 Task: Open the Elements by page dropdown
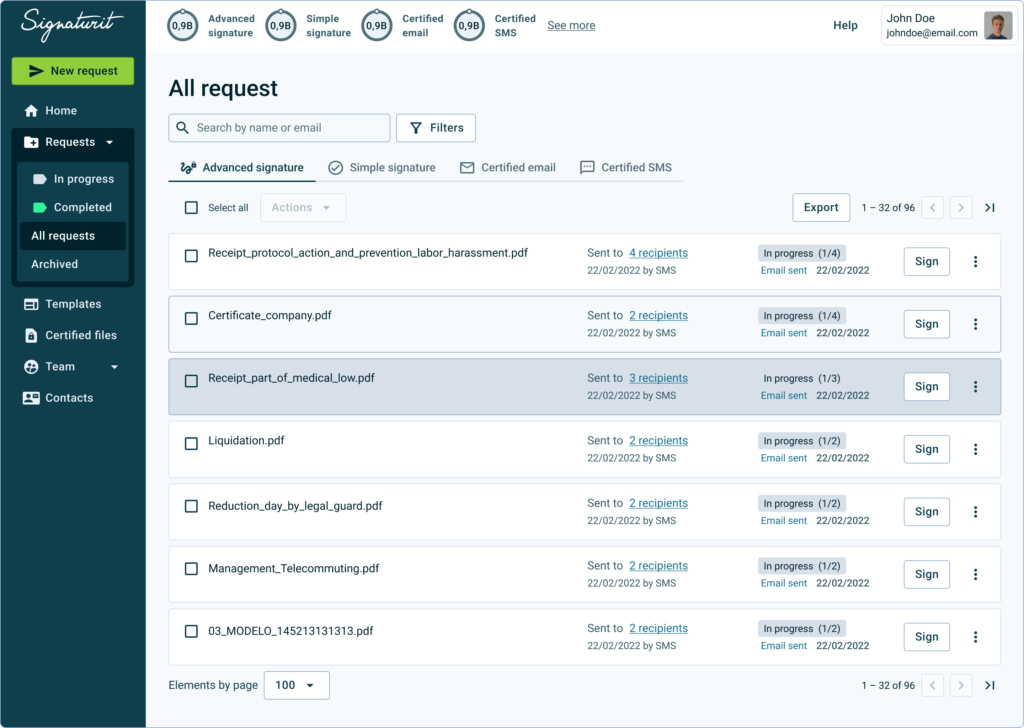point(296,685)
